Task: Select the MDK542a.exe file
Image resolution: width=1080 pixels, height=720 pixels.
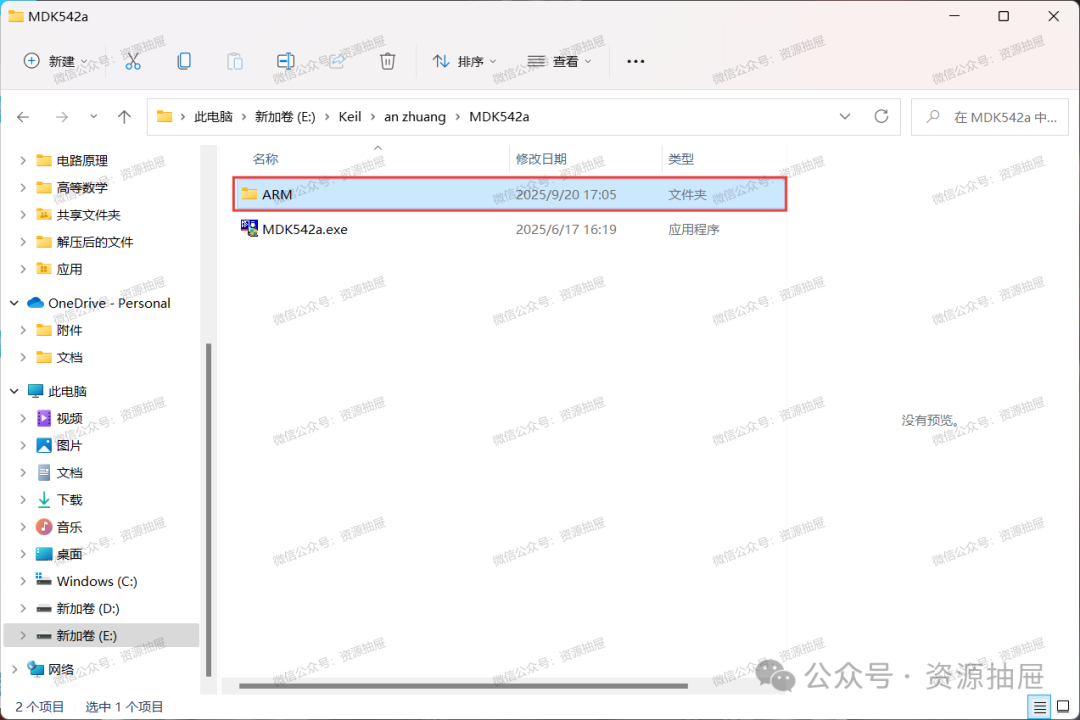Action: click(x=510, y=229)
